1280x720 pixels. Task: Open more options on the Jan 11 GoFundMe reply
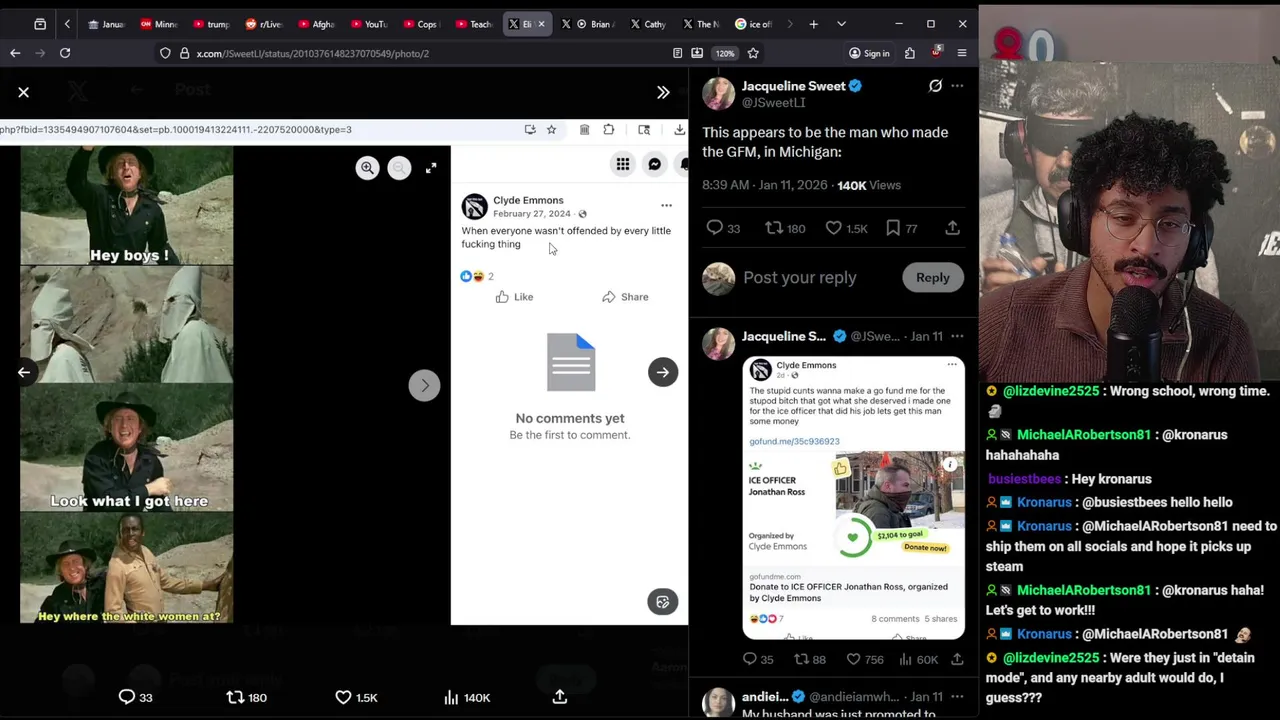[x=957, y=336]
